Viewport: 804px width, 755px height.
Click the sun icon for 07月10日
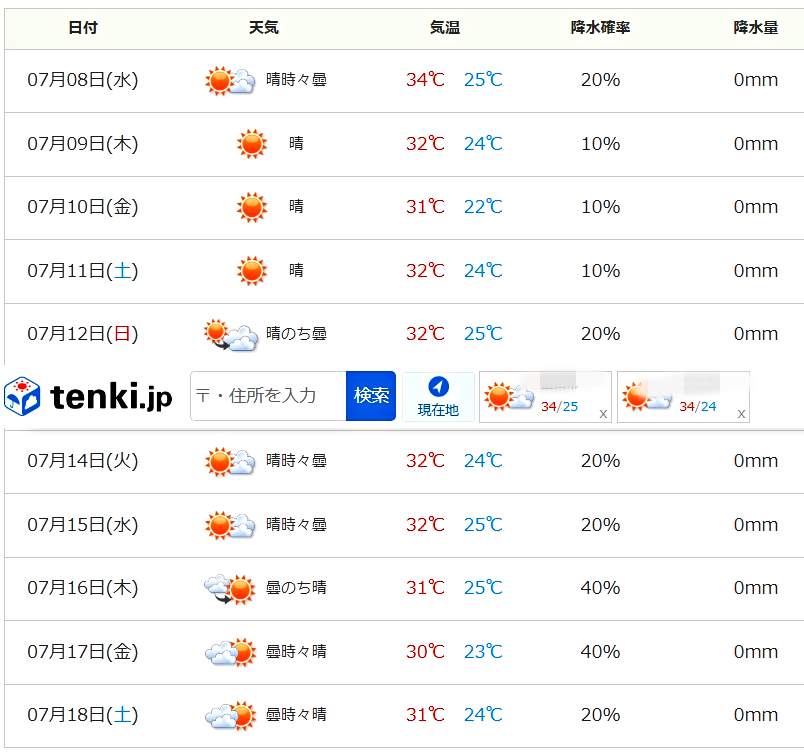pyautogui.click(x=252, y=207)
